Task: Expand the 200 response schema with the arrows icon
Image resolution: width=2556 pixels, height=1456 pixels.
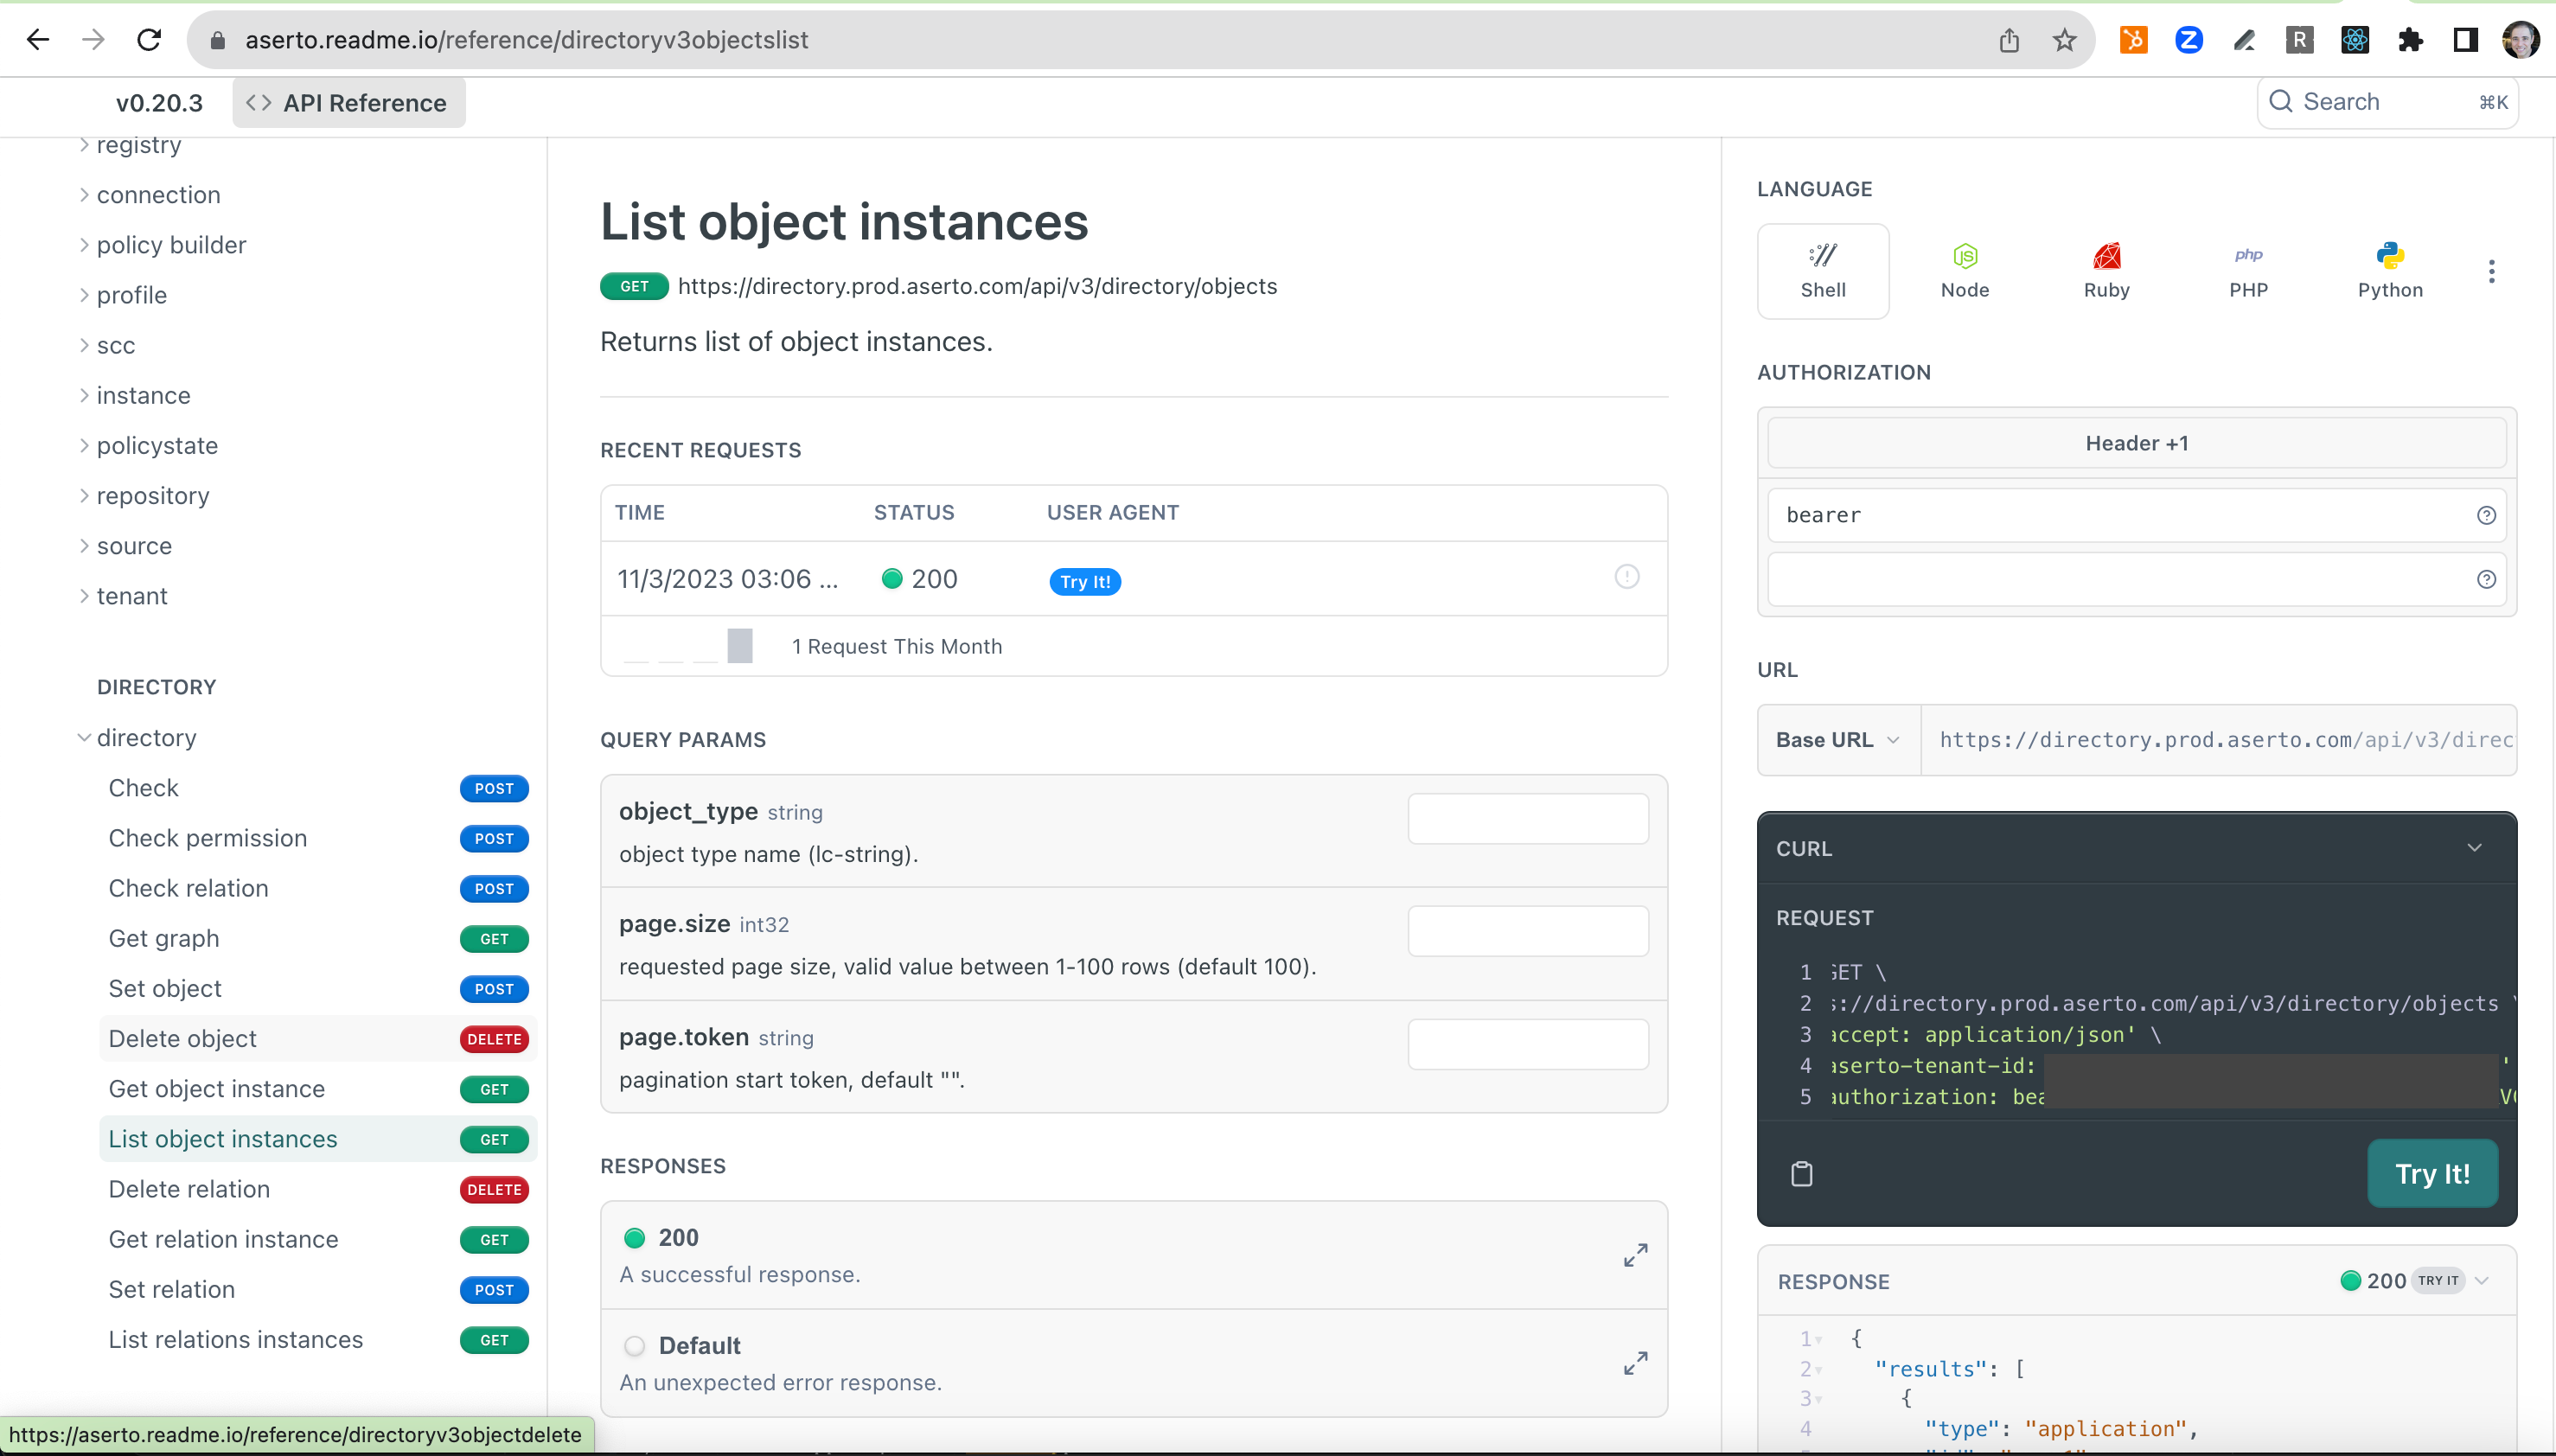Action: [1635, 1255]
